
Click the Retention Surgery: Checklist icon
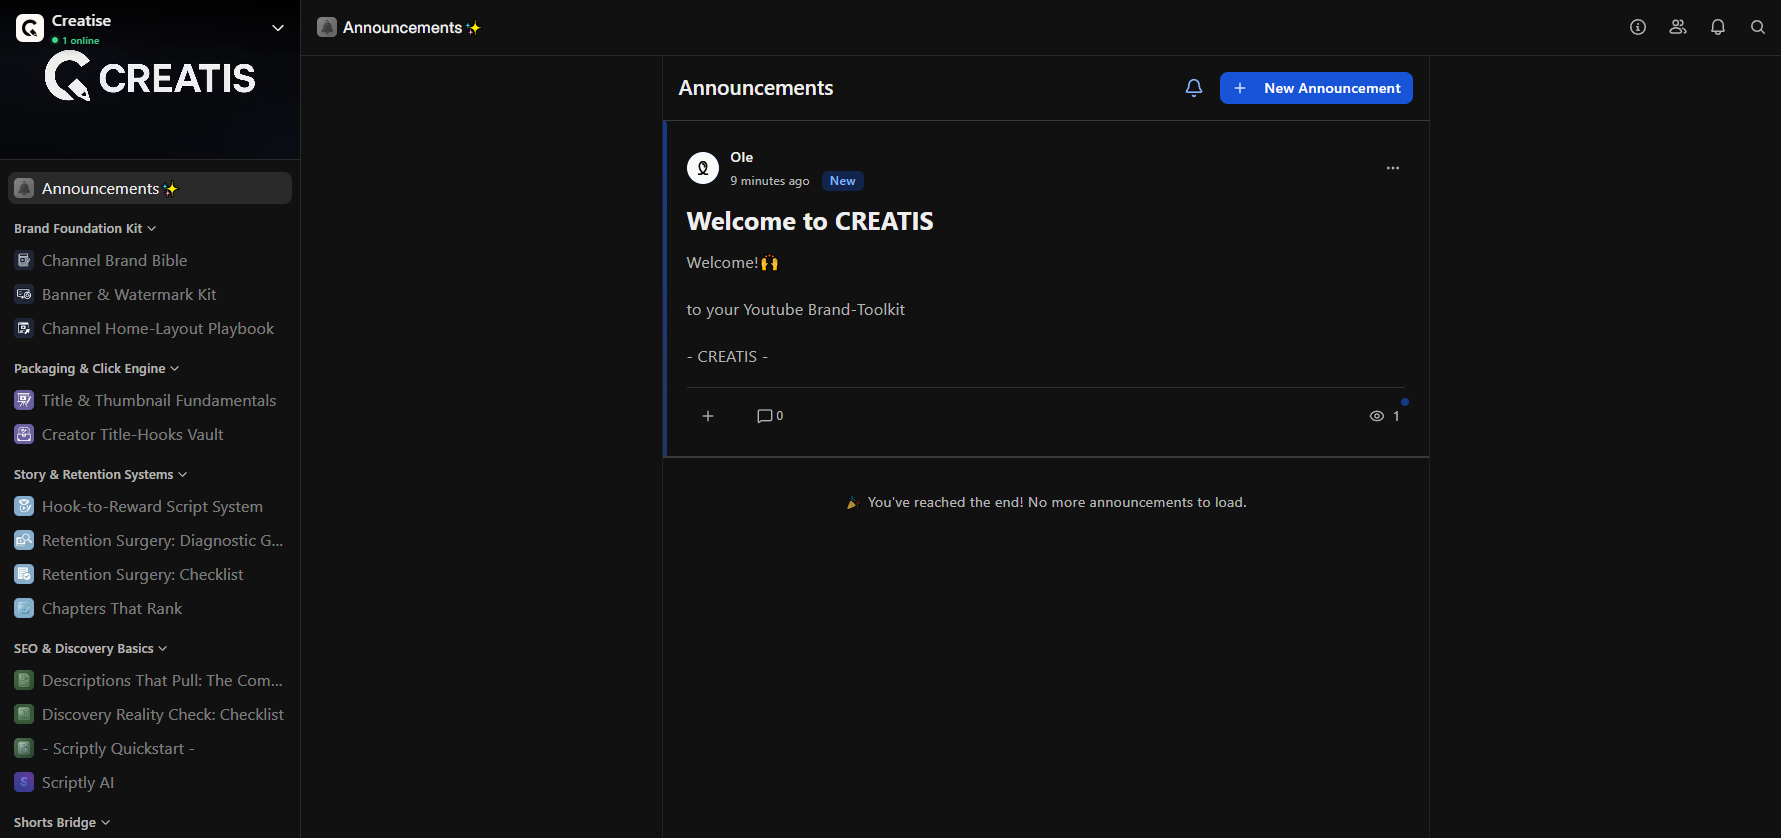[x=24, y=574]
